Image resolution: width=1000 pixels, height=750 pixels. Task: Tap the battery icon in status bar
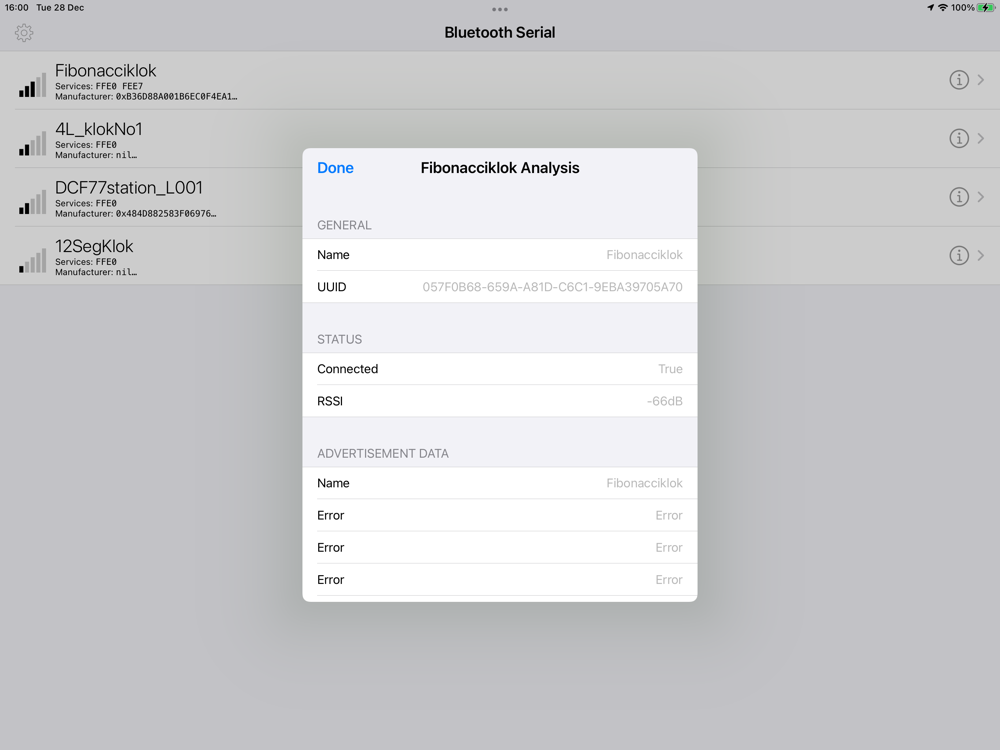coord(986,8)
